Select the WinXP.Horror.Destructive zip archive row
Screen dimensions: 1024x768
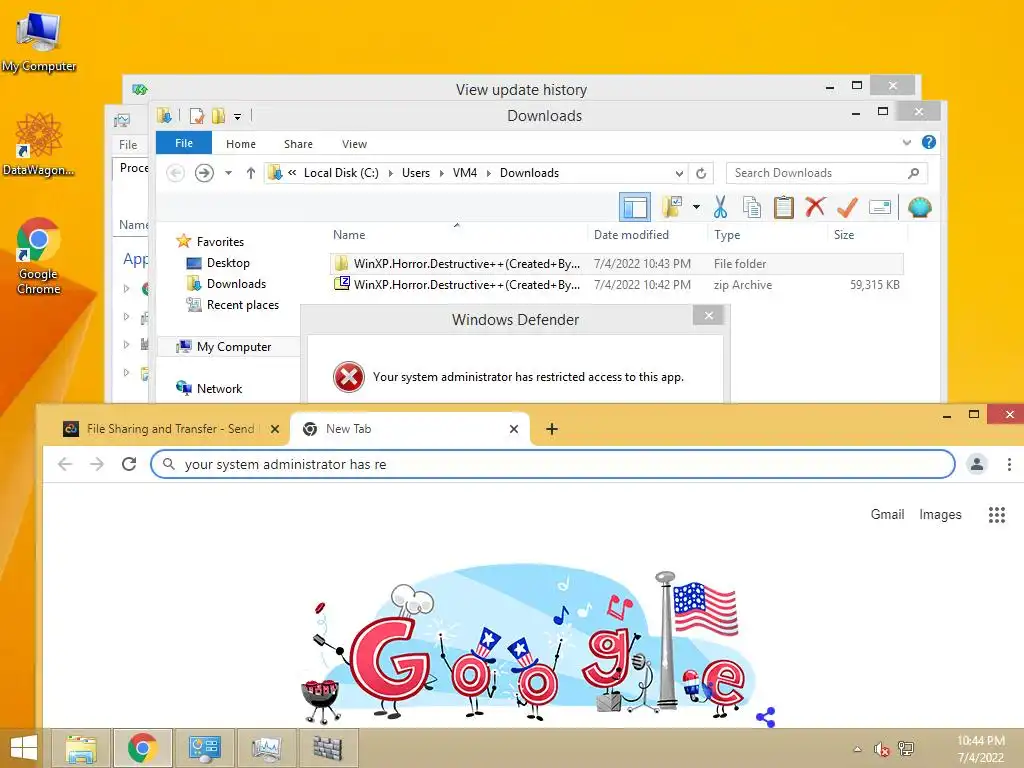[x=616, y=285]
